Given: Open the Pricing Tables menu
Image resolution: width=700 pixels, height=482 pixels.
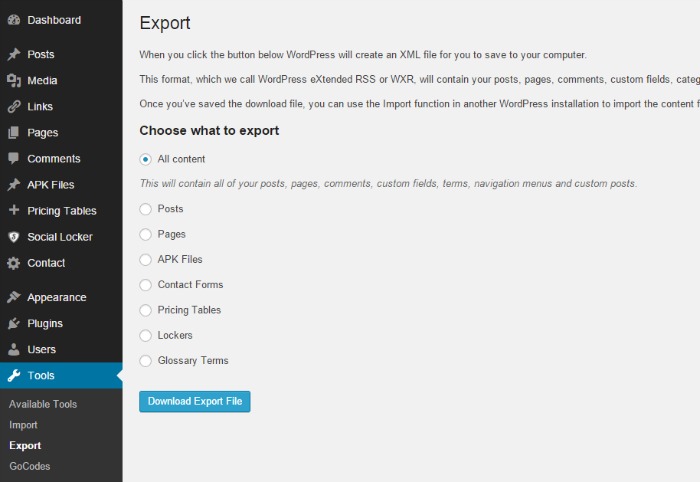Looking at the screenshot, I should click(x=61, y=211).
